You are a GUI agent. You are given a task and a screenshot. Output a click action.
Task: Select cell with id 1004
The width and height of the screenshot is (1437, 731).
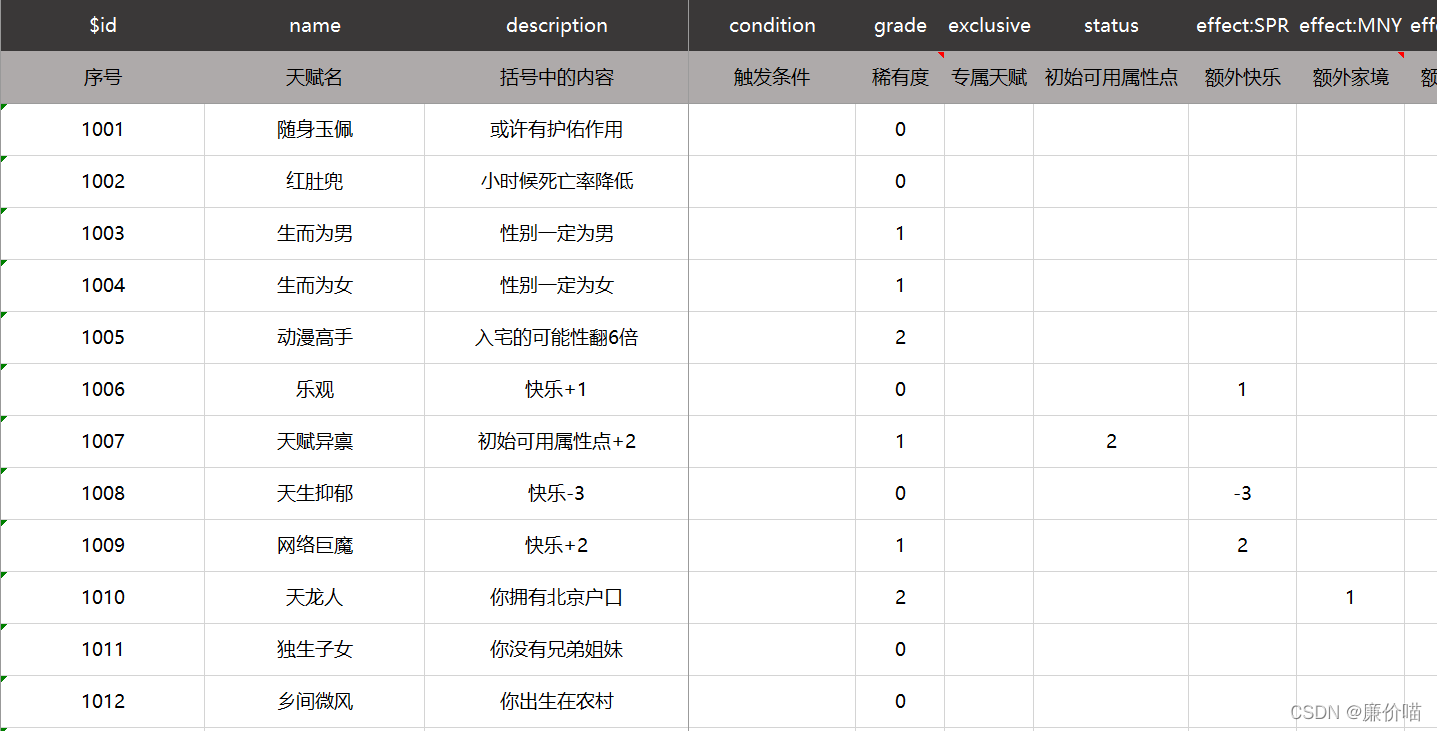(102, 285)
